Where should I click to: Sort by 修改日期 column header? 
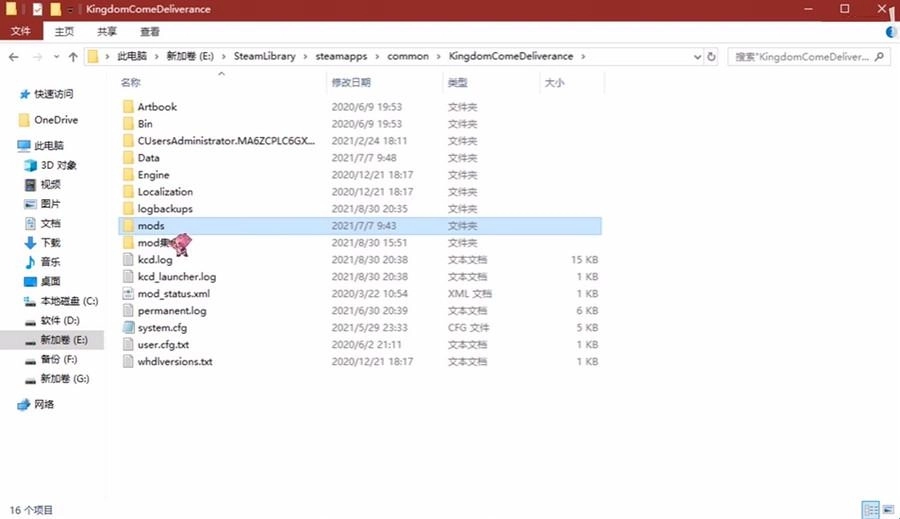coord(351,82)
